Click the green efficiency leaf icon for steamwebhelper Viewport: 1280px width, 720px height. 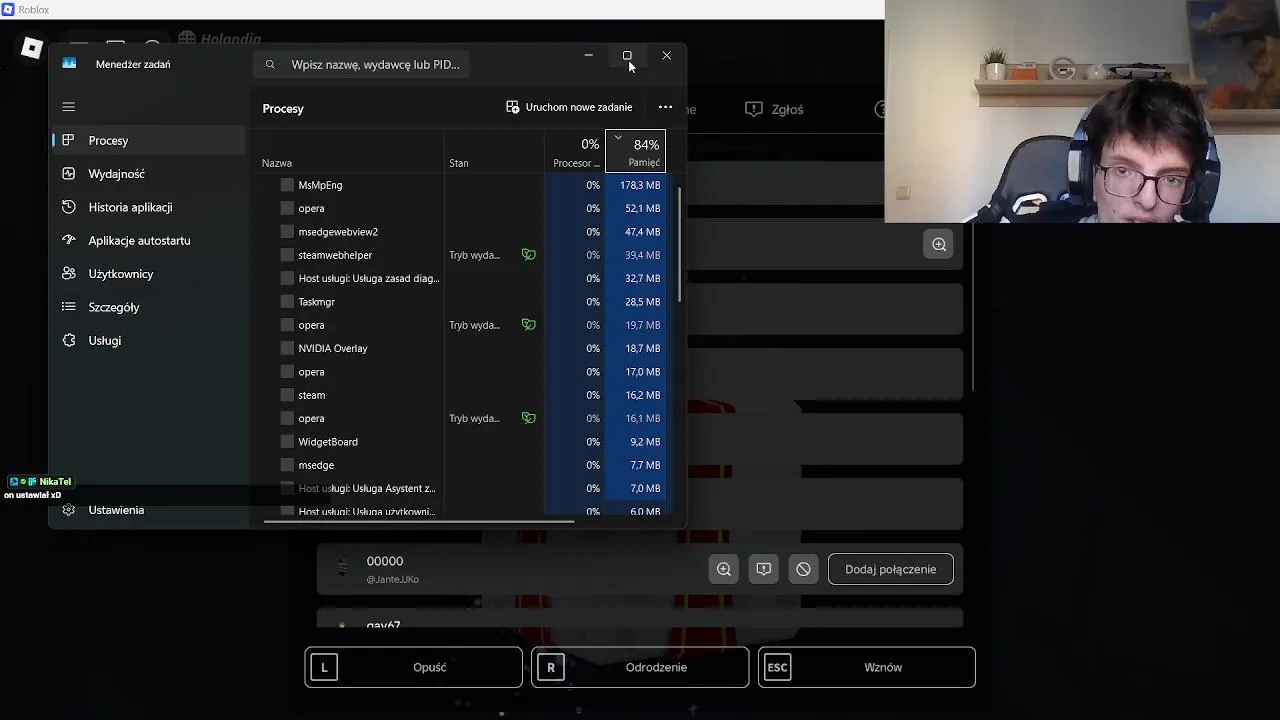tap(528, 255)
